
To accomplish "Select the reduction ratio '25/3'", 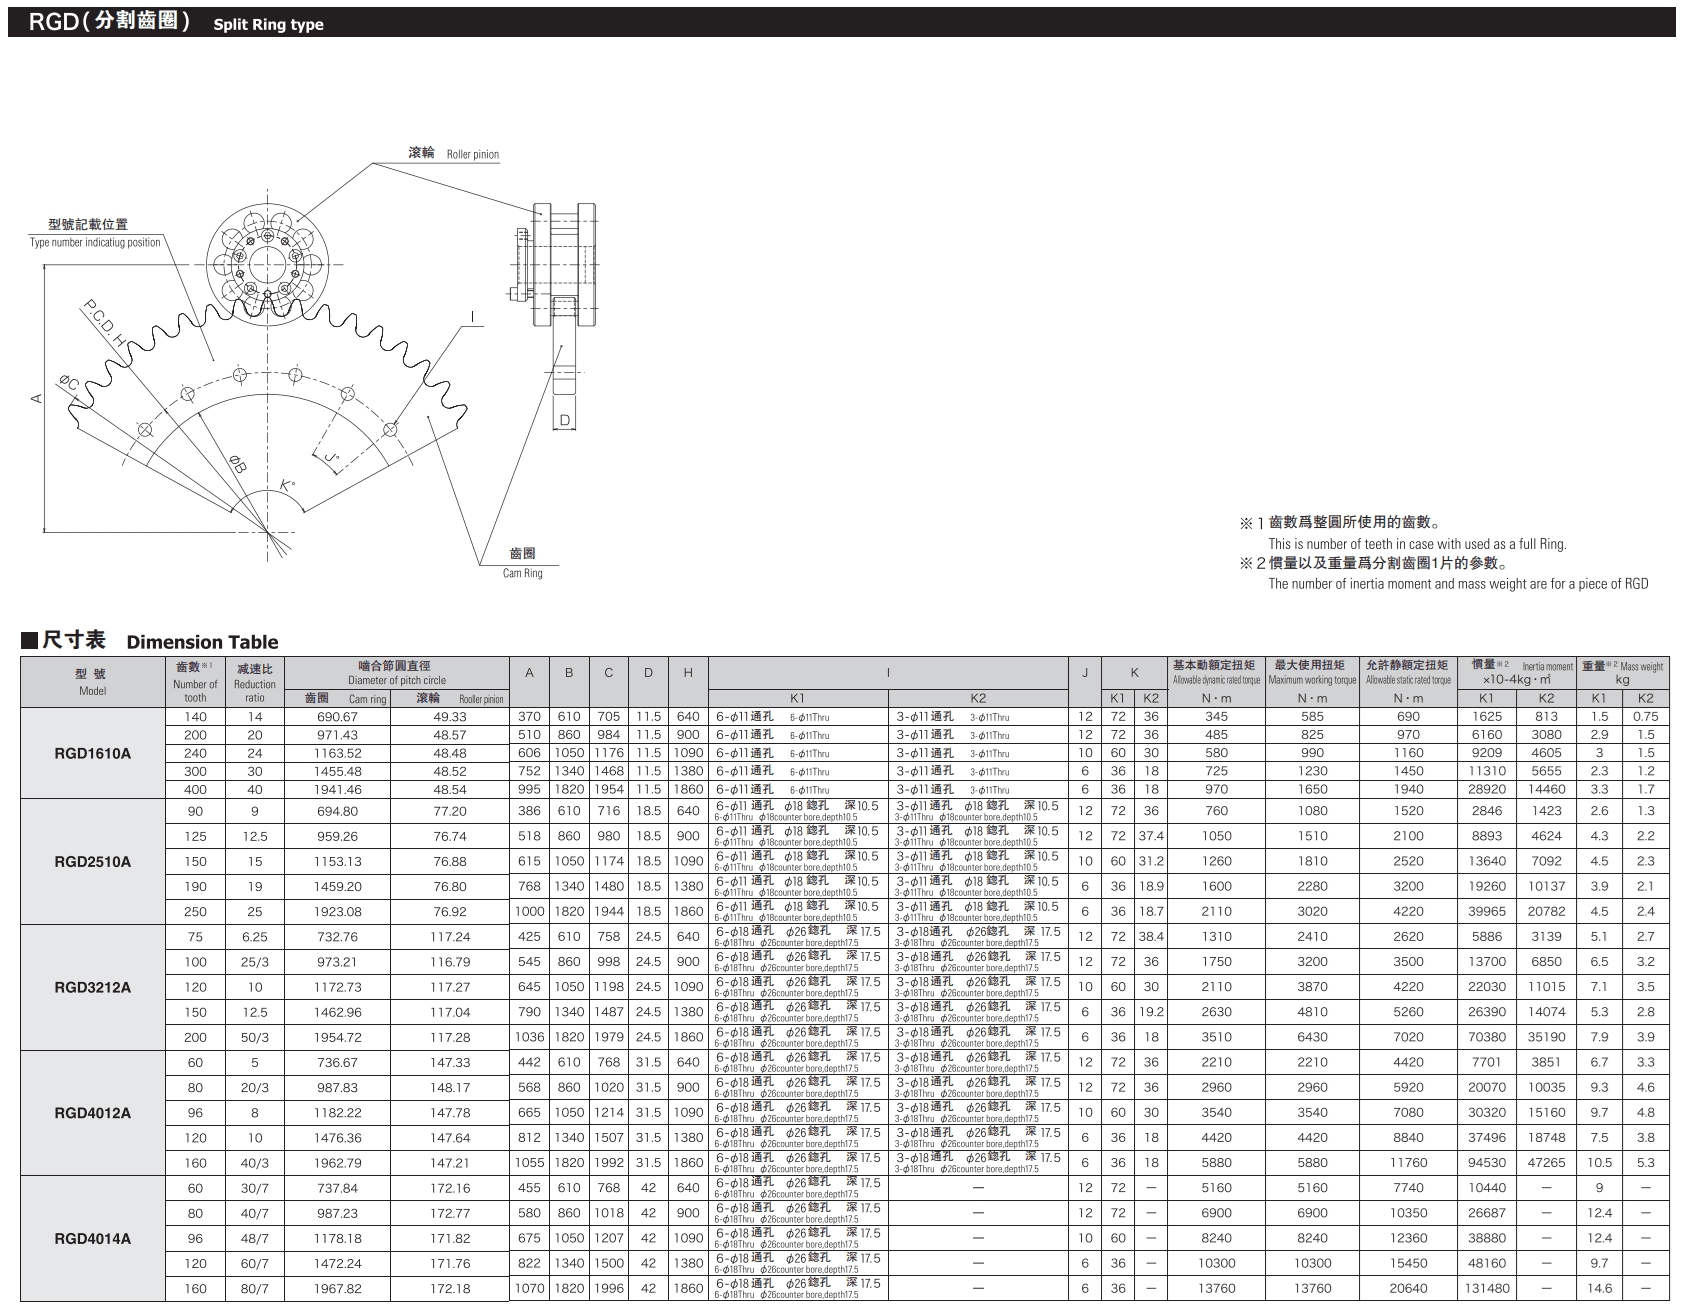I will [x=255, y=962].
